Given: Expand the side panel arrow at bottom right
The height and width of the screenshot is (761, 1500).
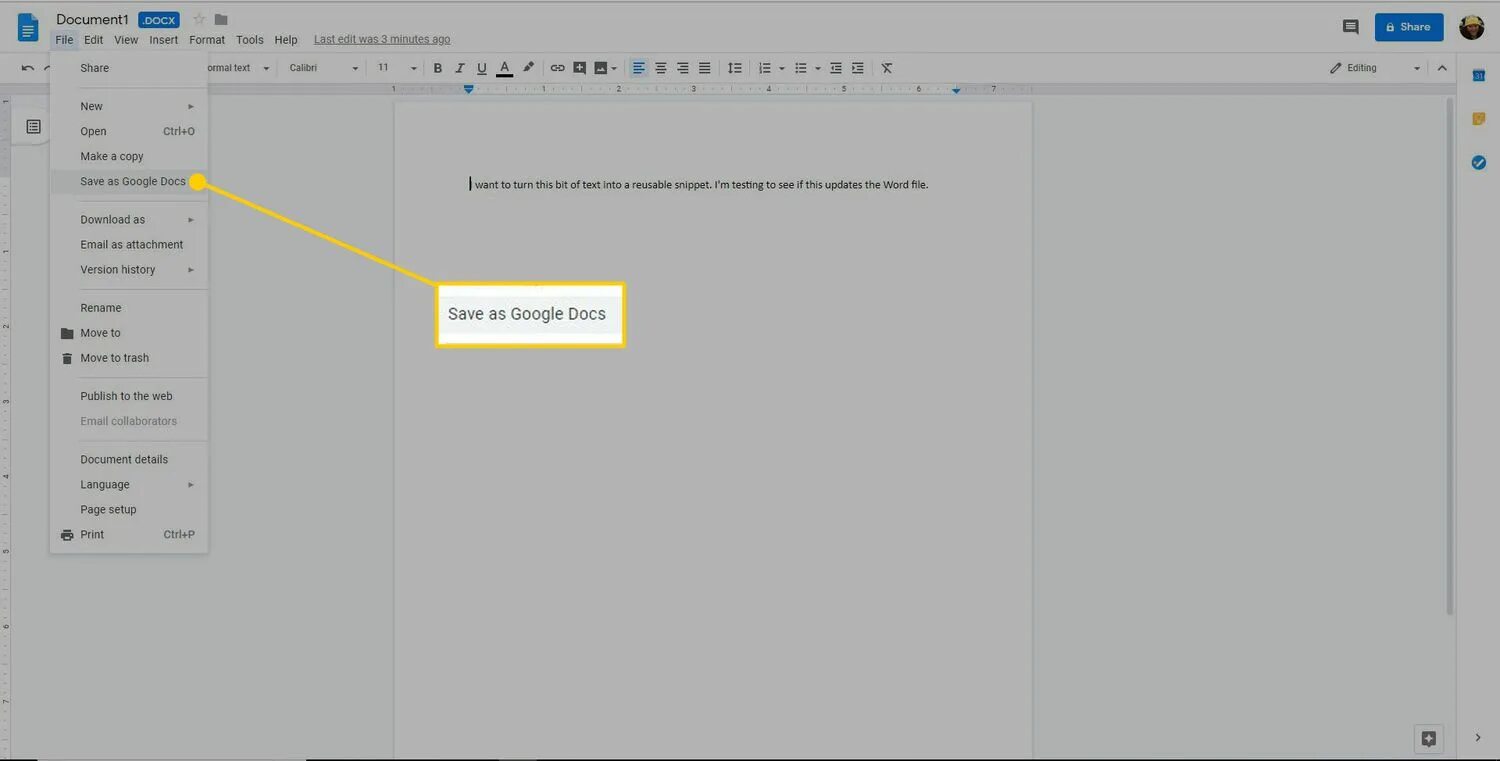Looking at the screenshot, I should pyautogui.click(x=1479, y=738).
